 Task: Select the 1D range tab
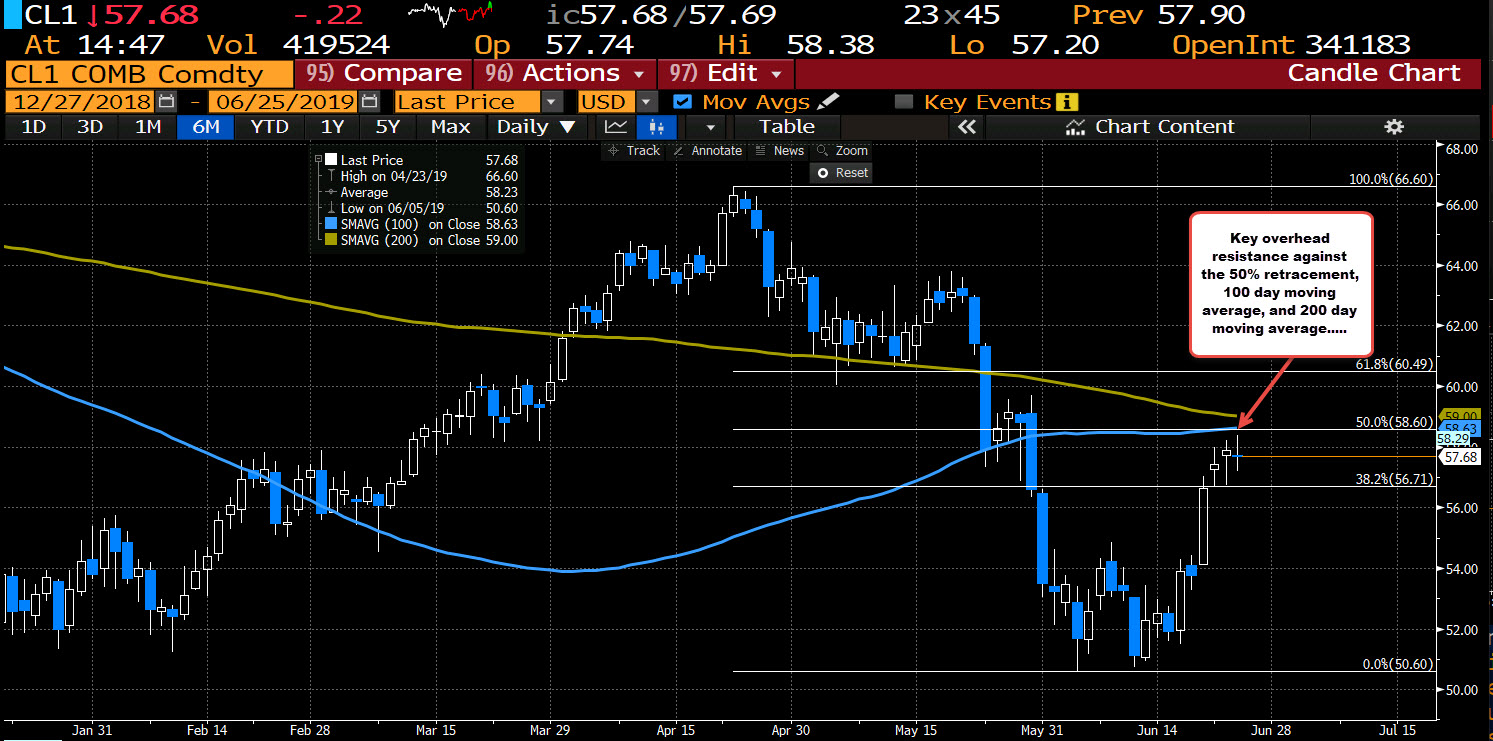coord(34,127)
